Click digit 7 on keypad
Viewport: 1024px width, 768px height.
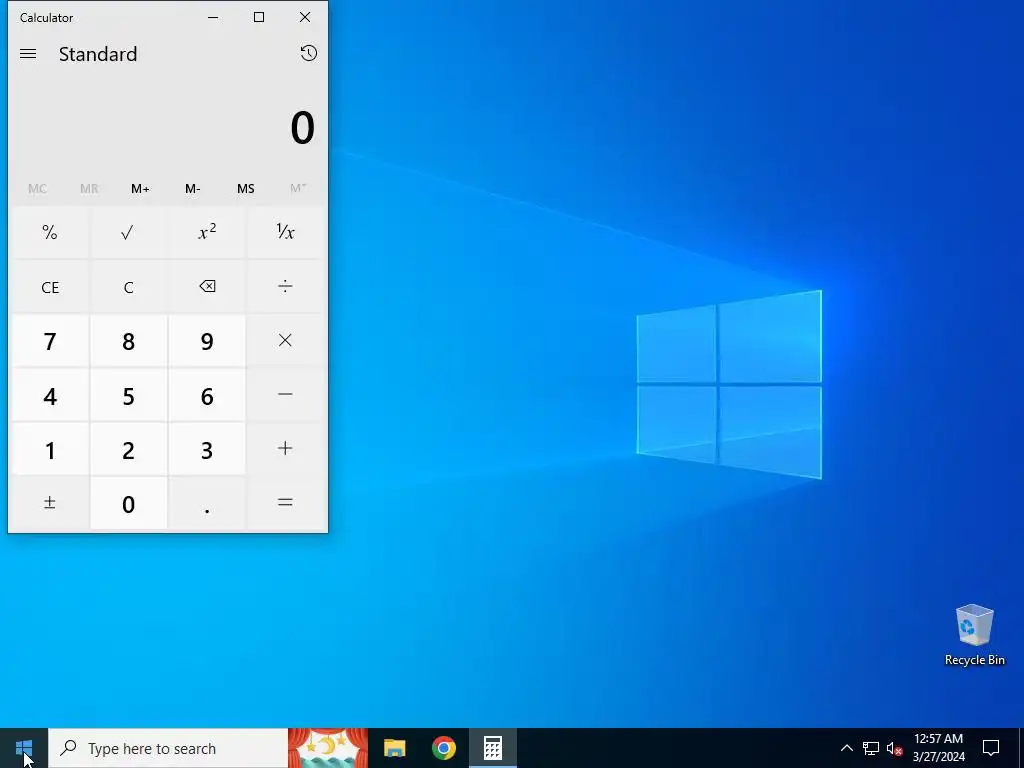[x=50, y=340]
